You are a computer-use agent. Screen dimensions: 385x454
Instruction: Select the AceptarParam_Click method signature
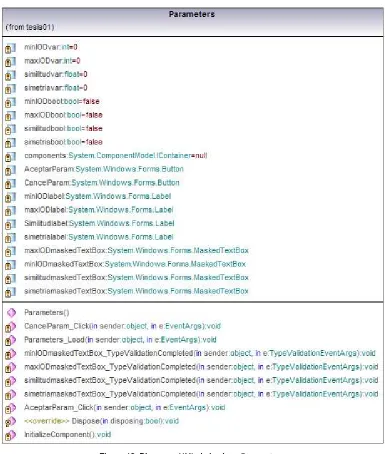coord(125,407)
